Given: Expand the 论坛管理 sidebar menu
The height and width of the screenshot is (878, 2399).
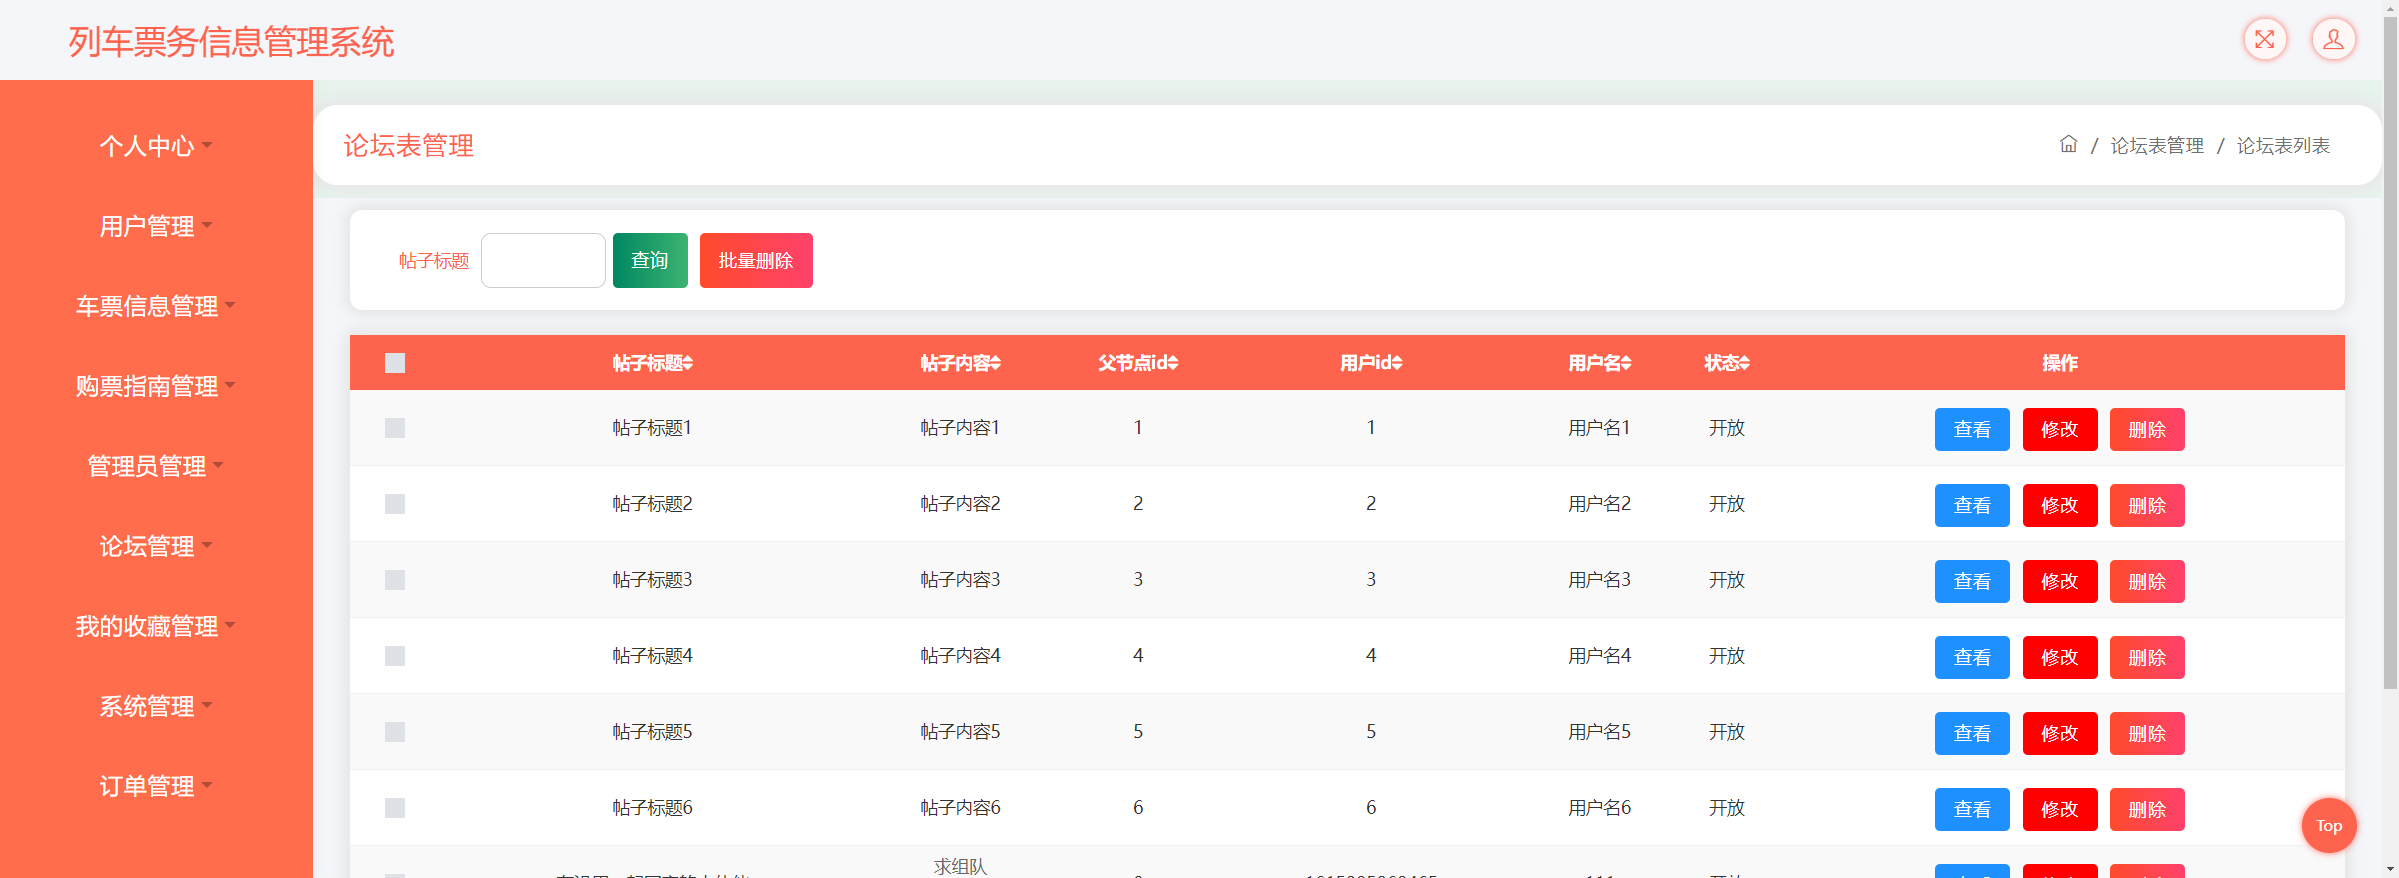Looking at the screenshot, I should 156,546.
